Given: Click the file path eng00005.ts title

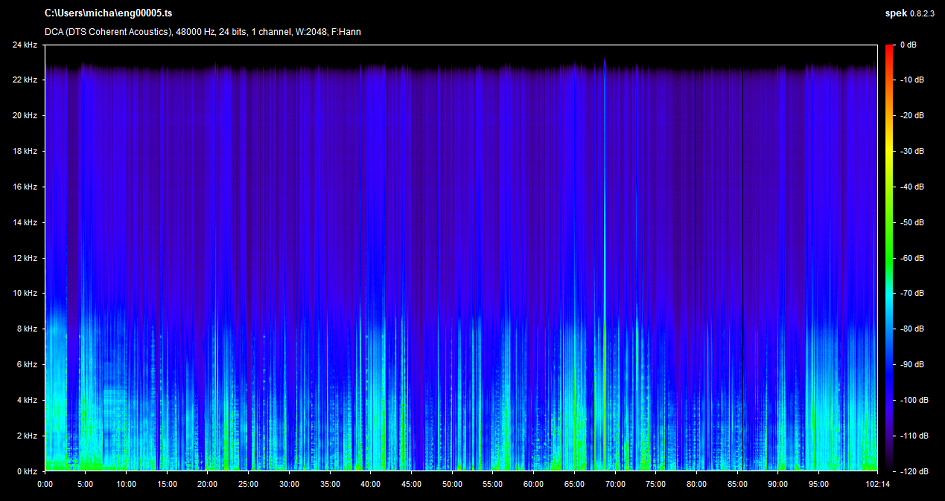Looking at the screenshot, I should pyautogui.click(x=109, y=14).
